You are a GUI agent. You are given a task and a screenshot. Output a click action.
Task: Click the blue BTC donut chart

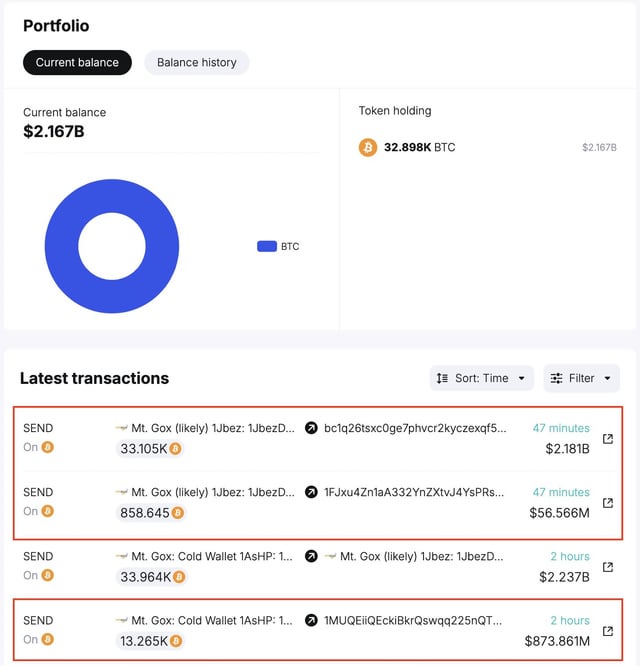[64, 247]
